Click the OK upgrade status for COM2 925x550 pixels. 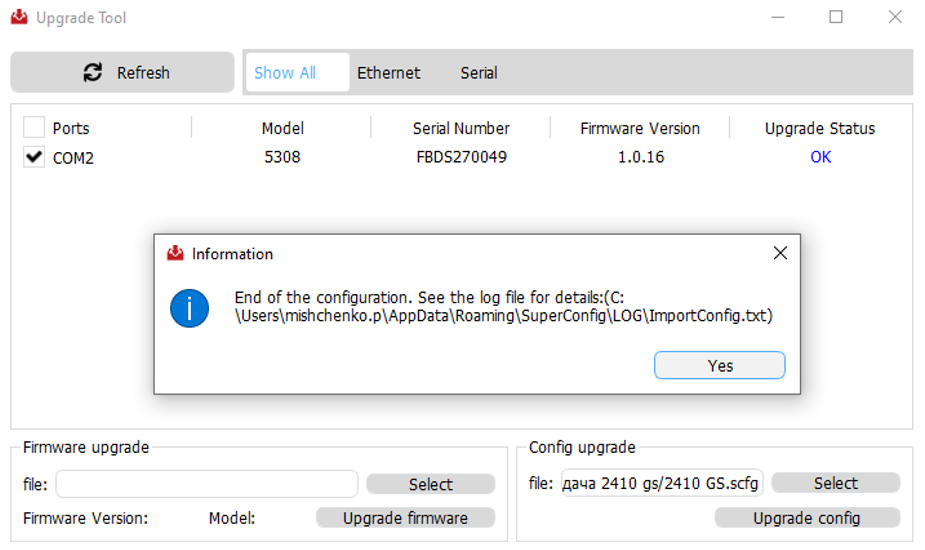[820, 157]
